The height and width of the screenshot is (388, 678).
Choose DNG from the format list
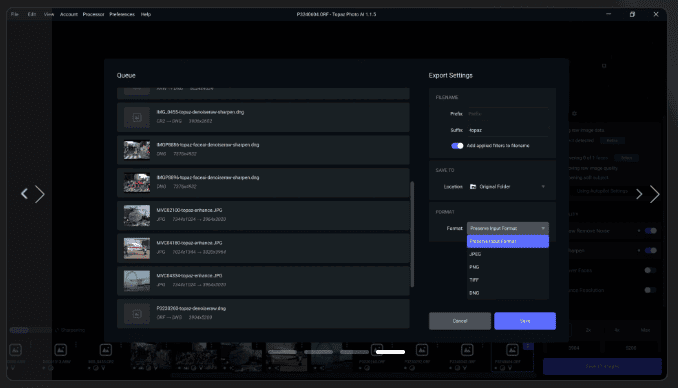508,293
